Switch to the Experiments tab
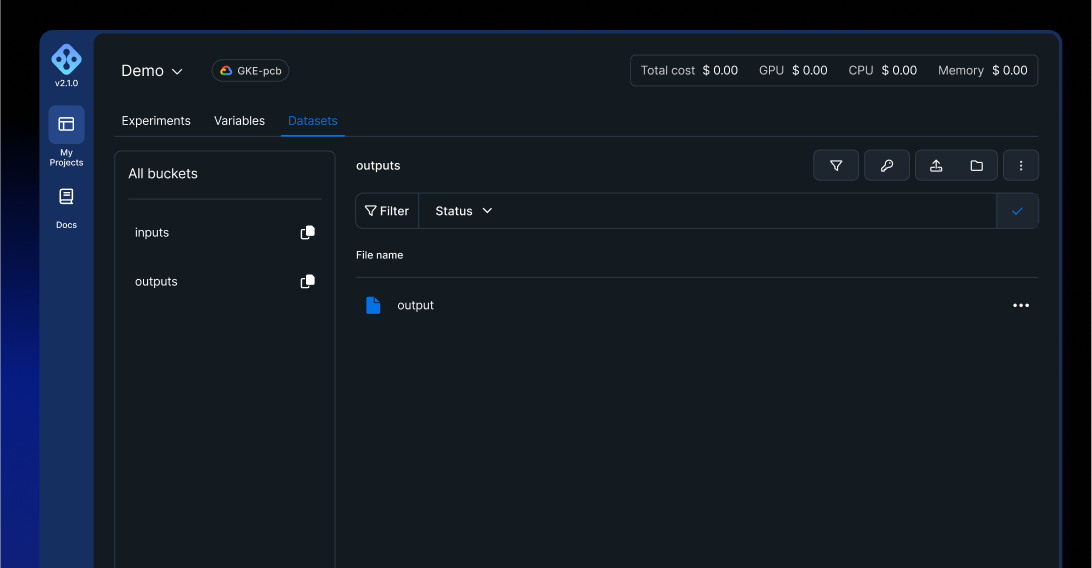Image resolution: width=1092 pixels, height=568 pixels. (x=156, y=121)
